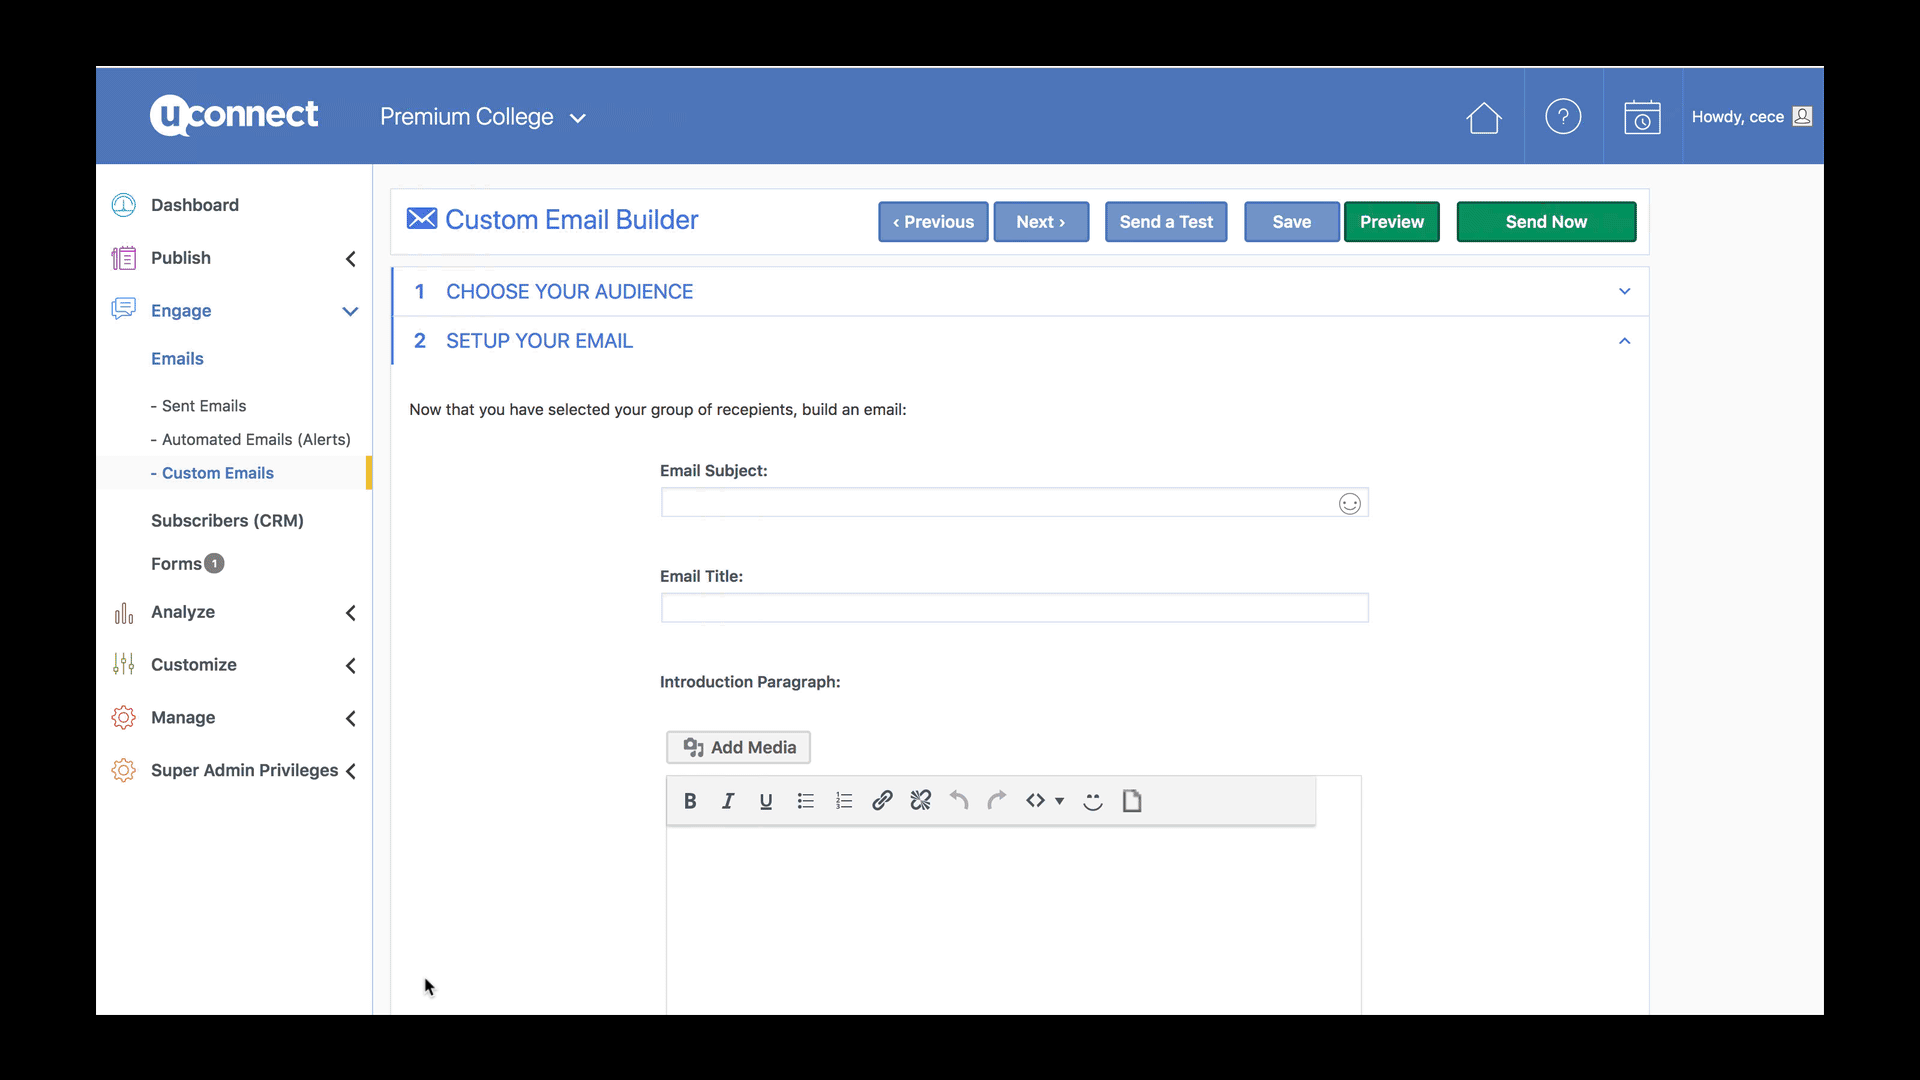The height and width of the screenshot is (1080, 1920).
Task: Open the Premium College dropdown
Action: (x=483, y=117)
